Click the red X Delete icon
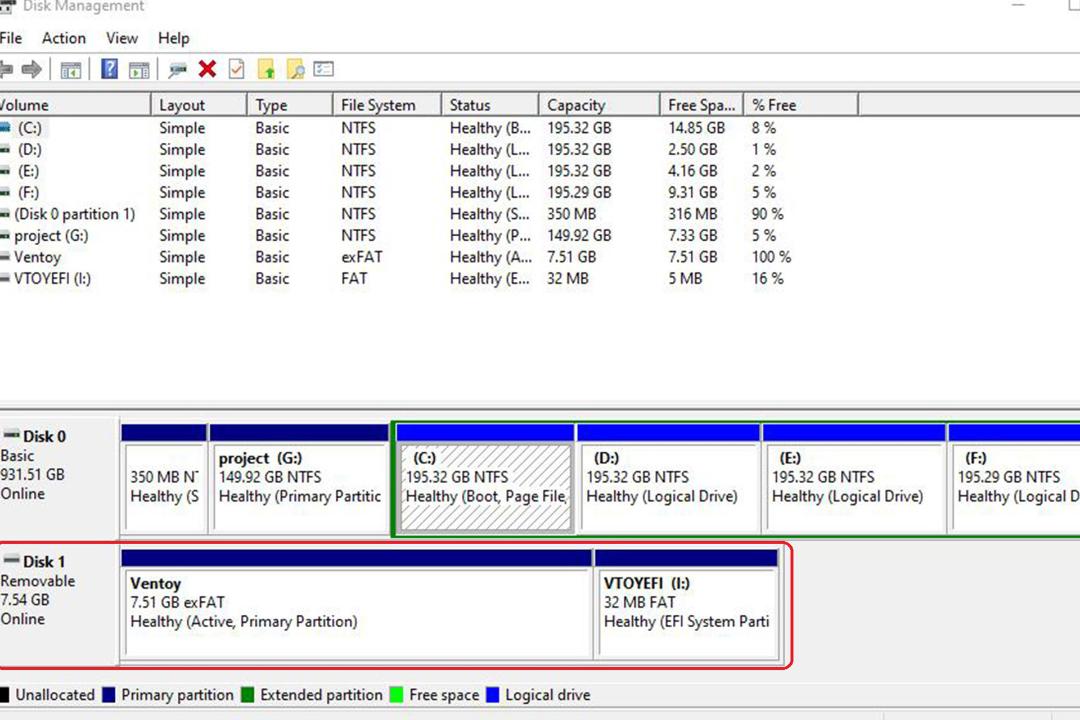 tap(207, 69)
